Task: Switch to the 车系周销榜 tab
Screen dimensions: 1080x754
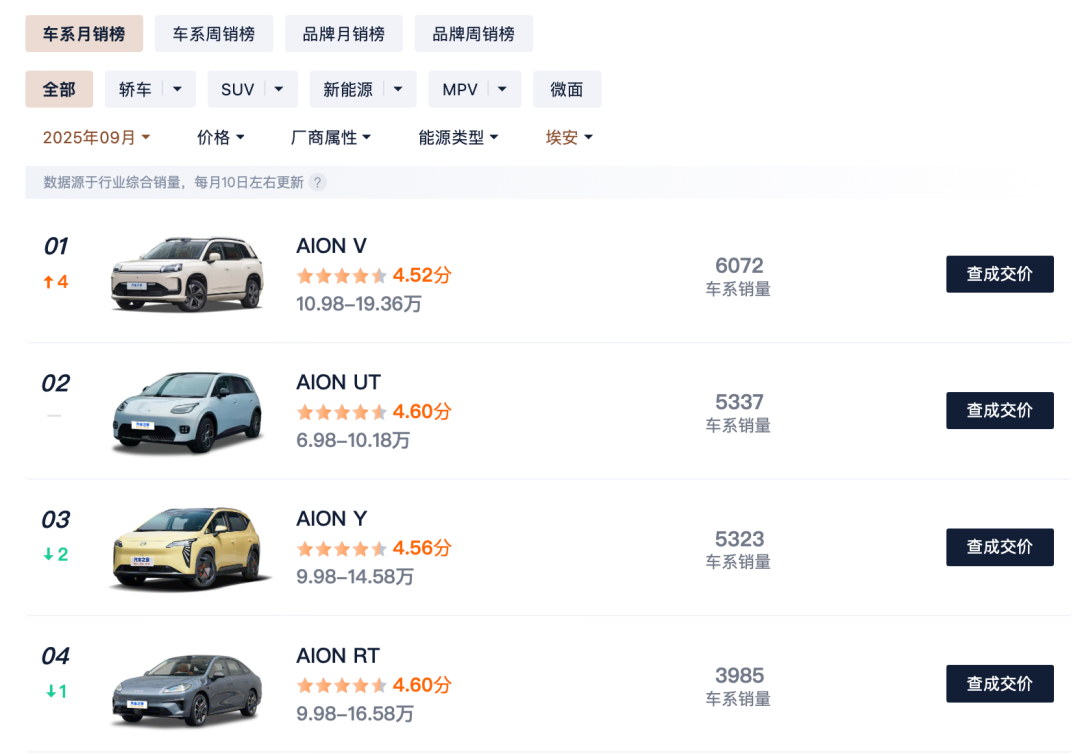Action: coord(214,34)
